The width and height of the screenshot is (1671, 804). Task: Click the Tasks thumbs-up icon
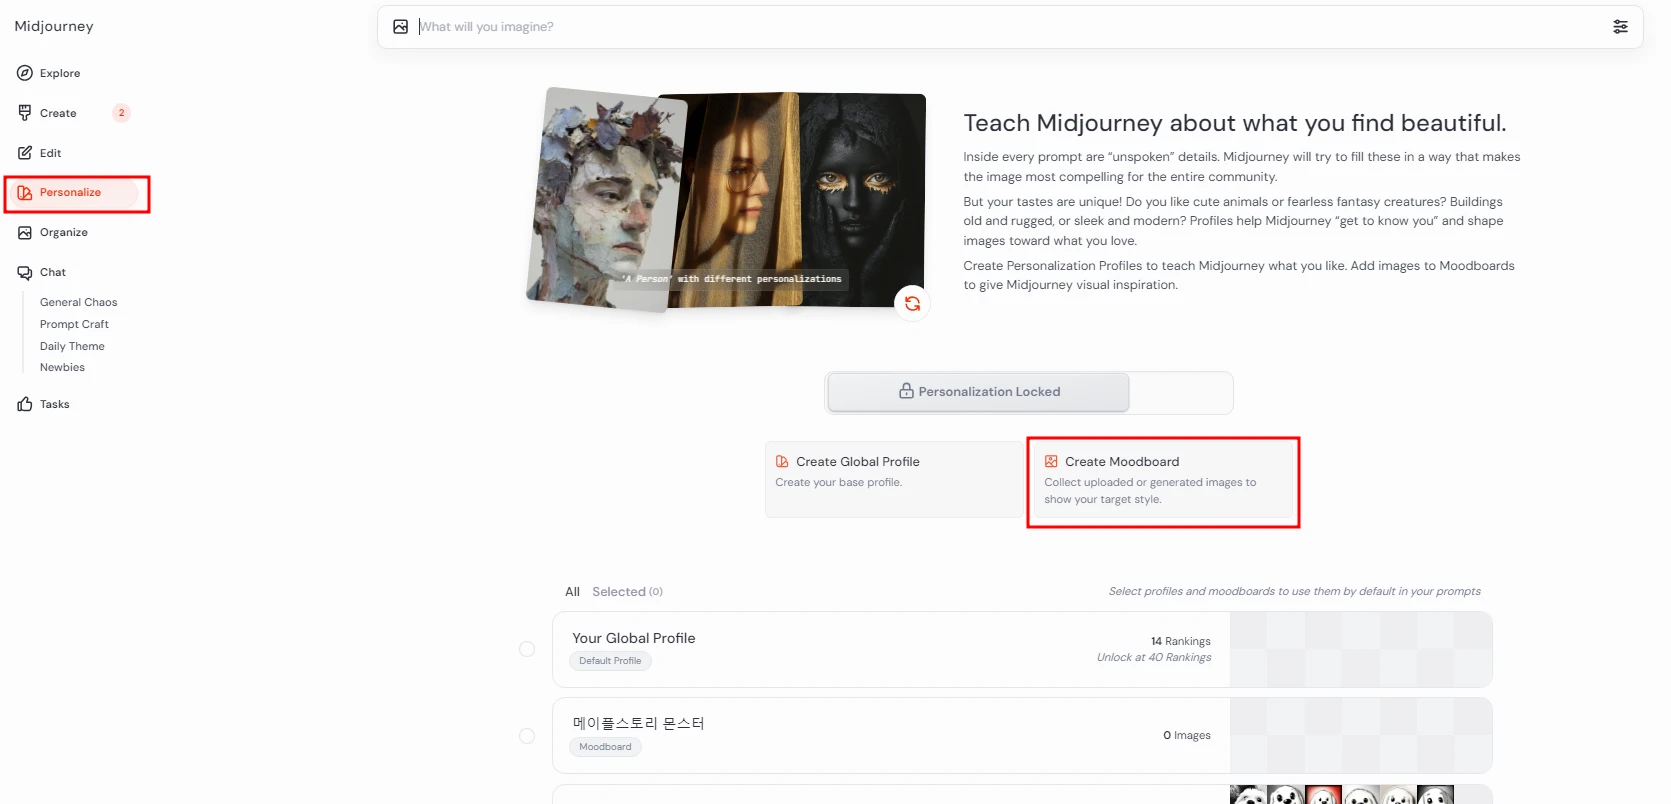pos(25,404)
